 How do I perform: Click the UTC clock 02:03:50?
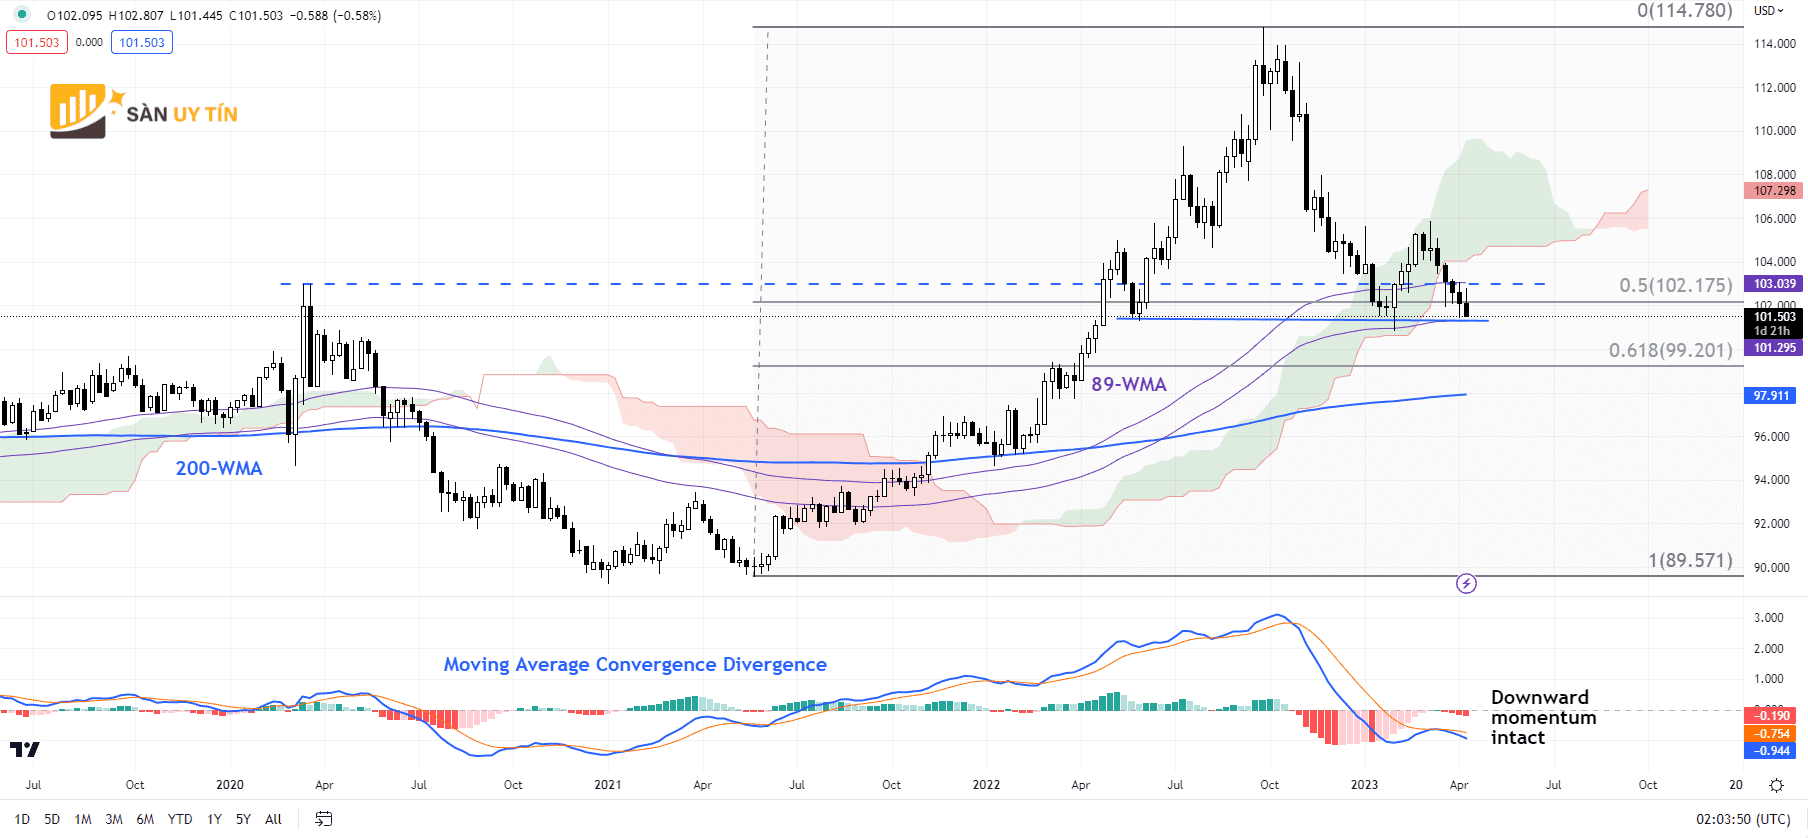(1743, 819)
